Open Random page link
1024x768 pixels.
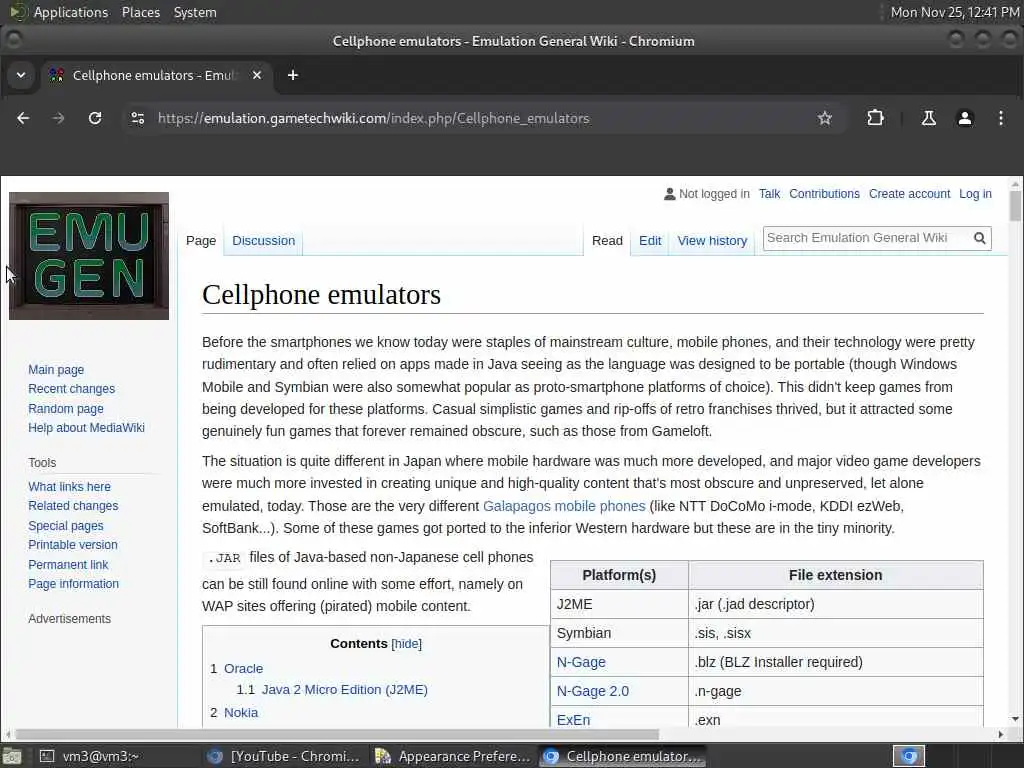(x=65, y=409)
